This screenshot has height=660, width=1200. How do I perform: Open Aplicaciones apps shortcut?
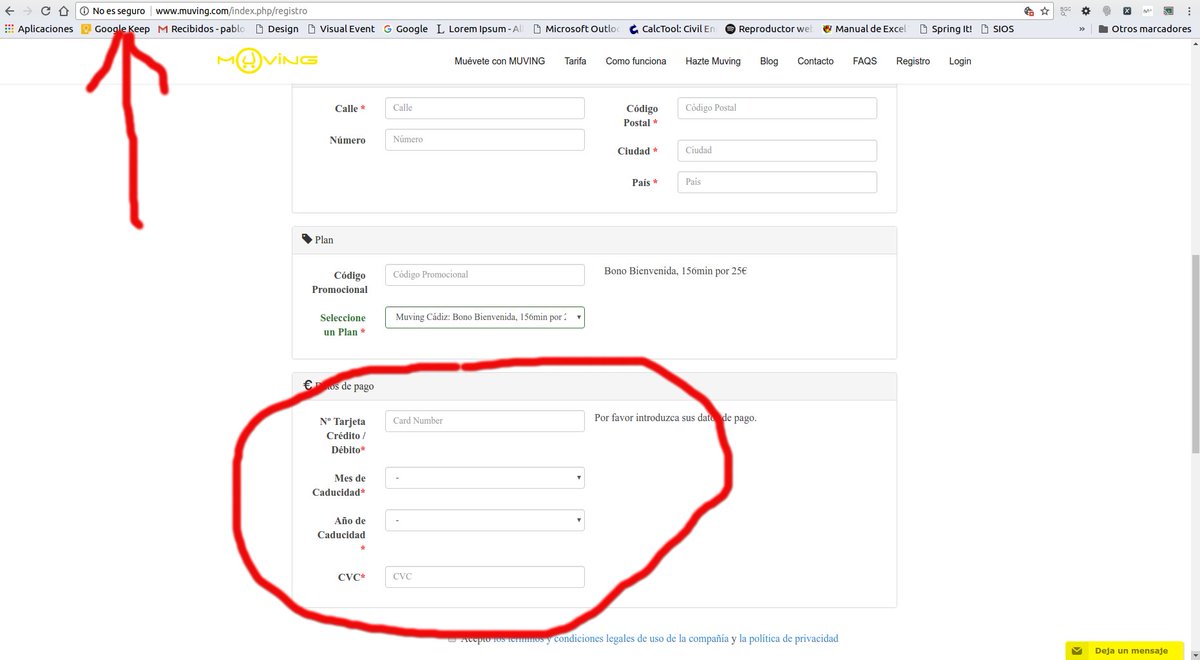[39, 29]
